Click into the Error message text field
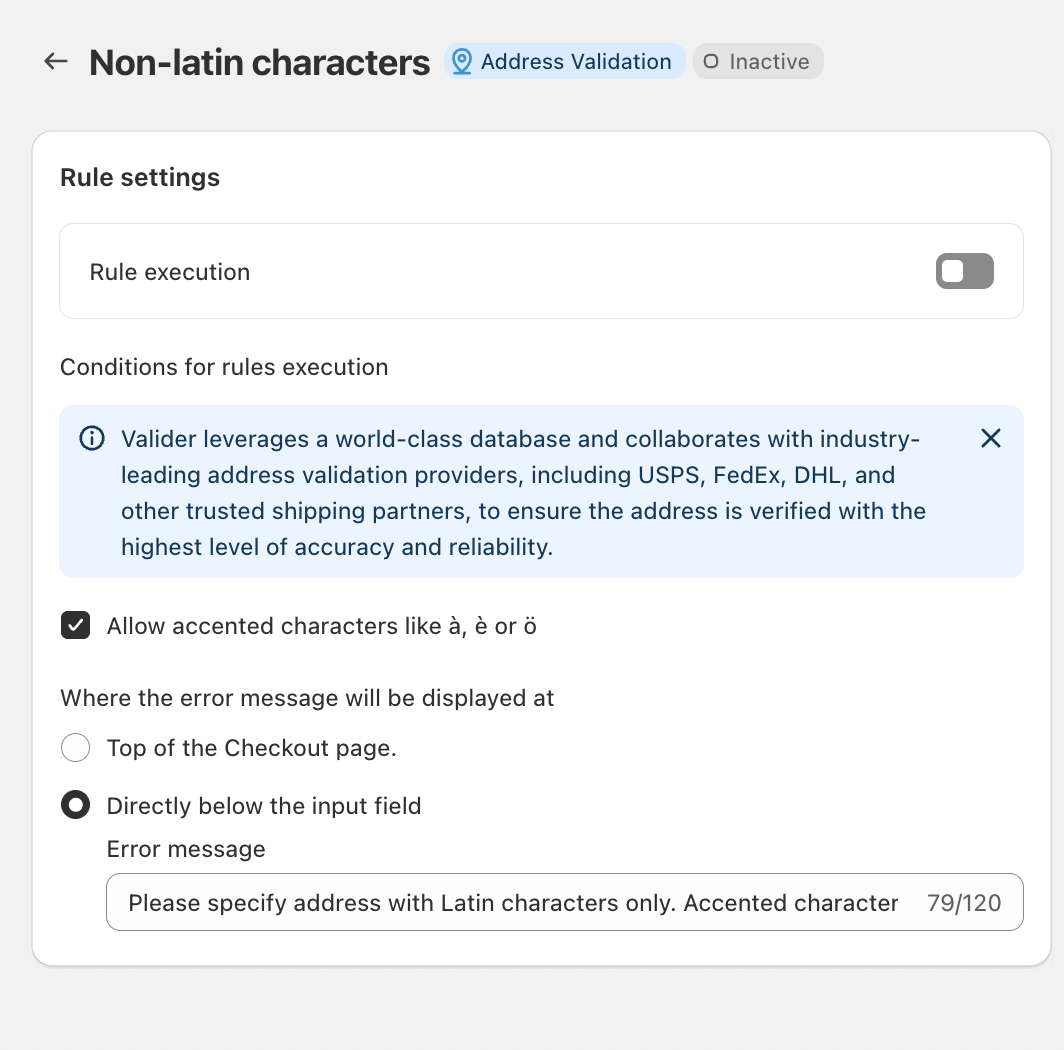 tap(512, 903)
